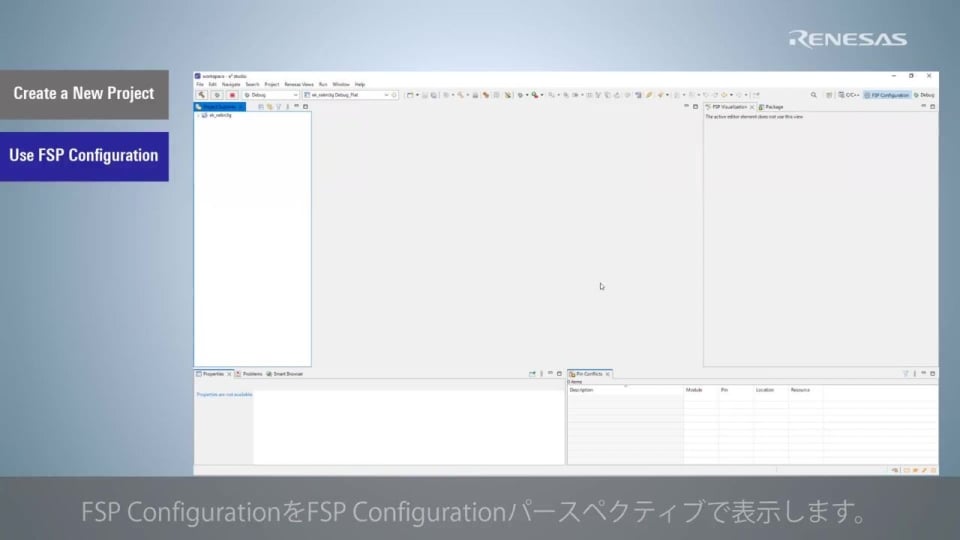This screenshot has width=960, height=540.
Task: Open the Properties view menu
Action: pos(541,373)
